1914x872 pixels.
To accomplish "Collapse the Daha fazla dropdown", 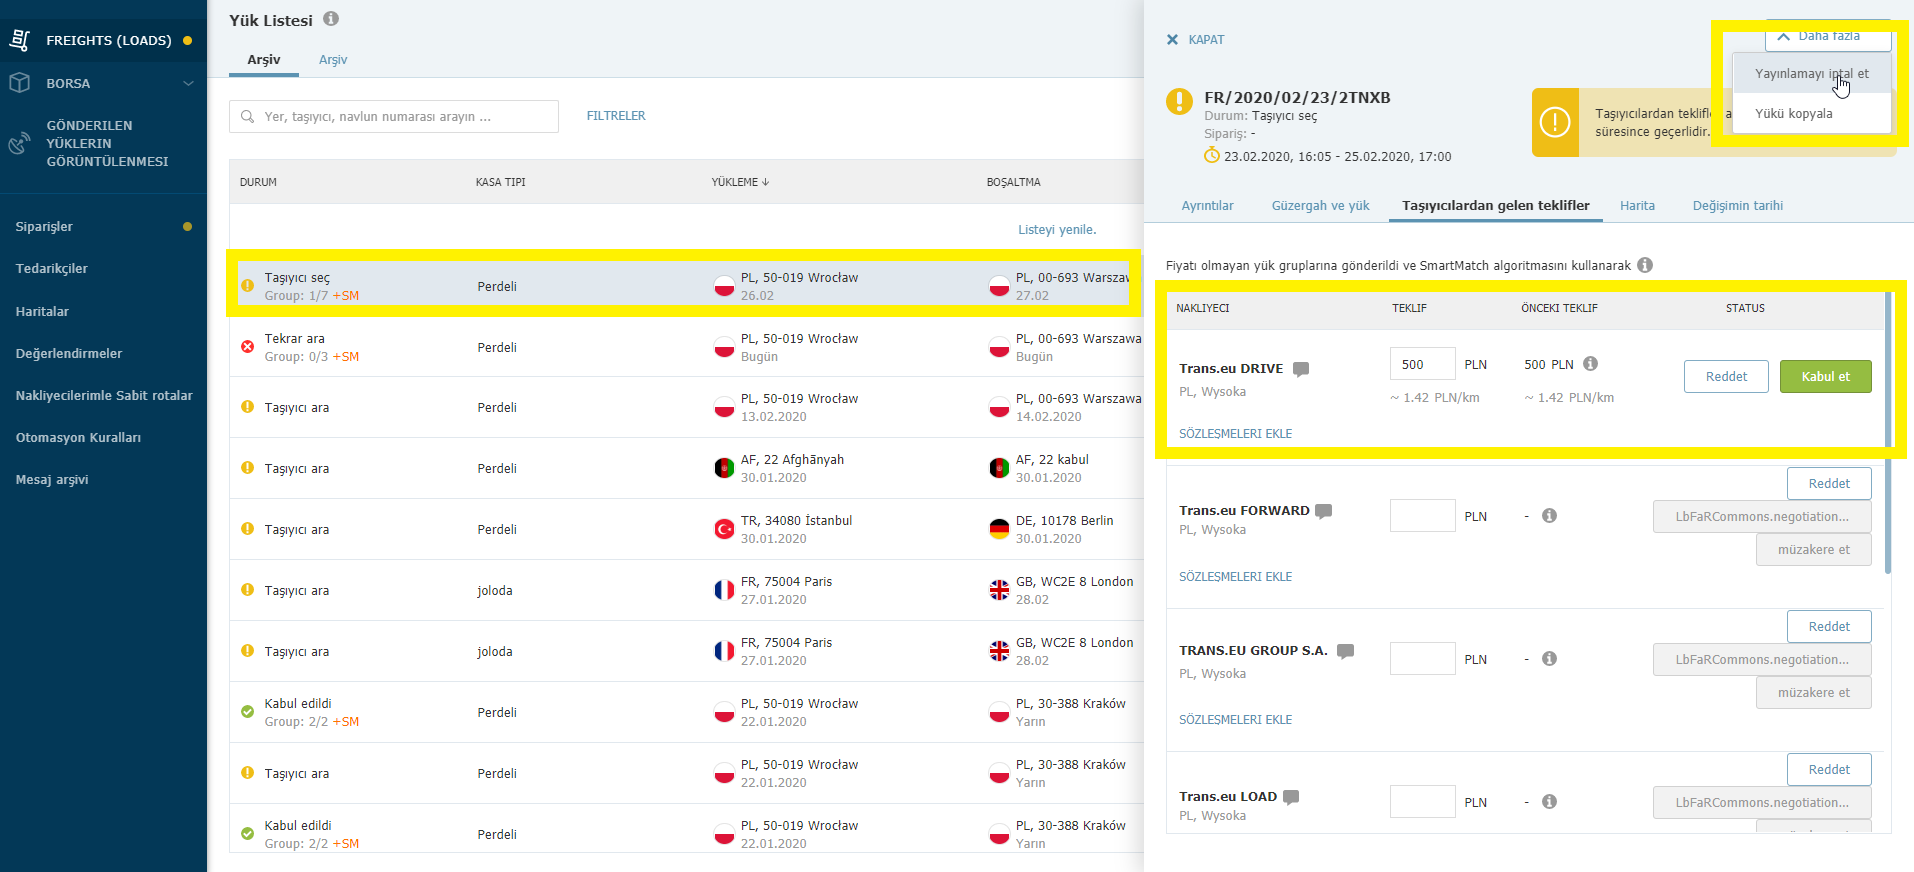I will coord(1828,36).
